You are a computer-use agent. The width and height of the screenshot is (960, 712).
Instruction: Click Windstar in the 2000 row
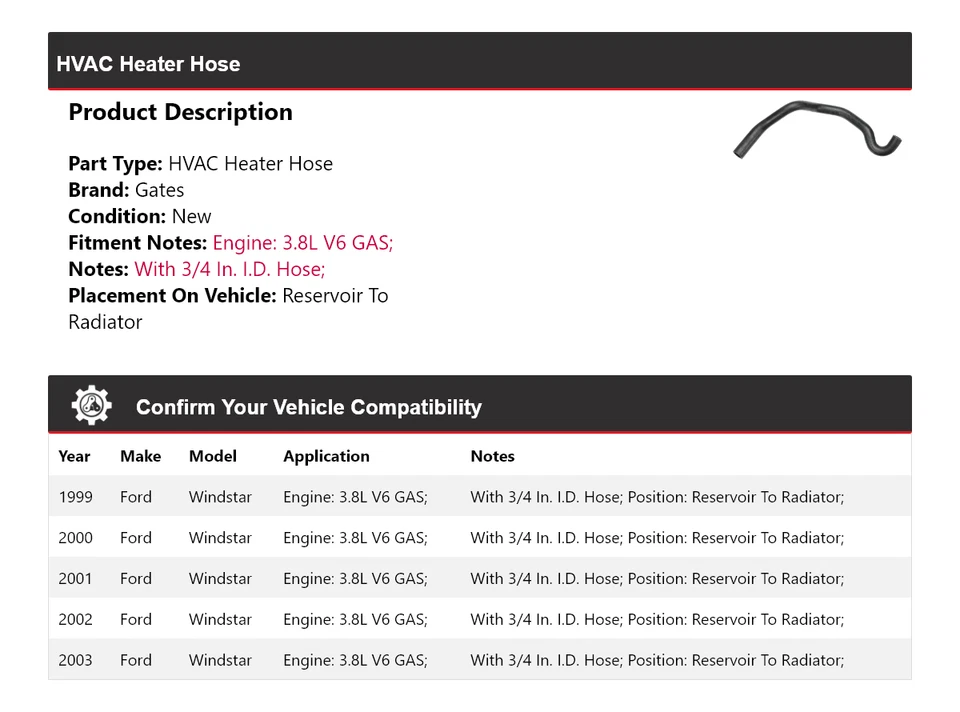click(220, 538)
